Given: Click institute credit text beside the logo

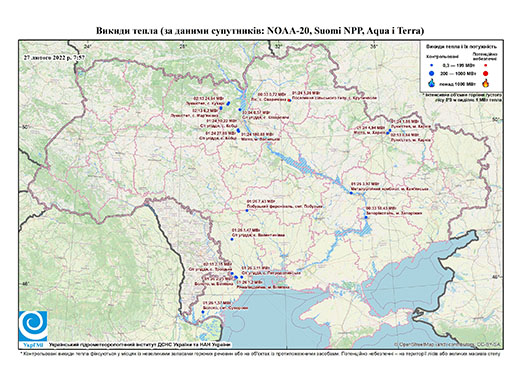Looking at the screenshot, I should click(x=140, y=344).
